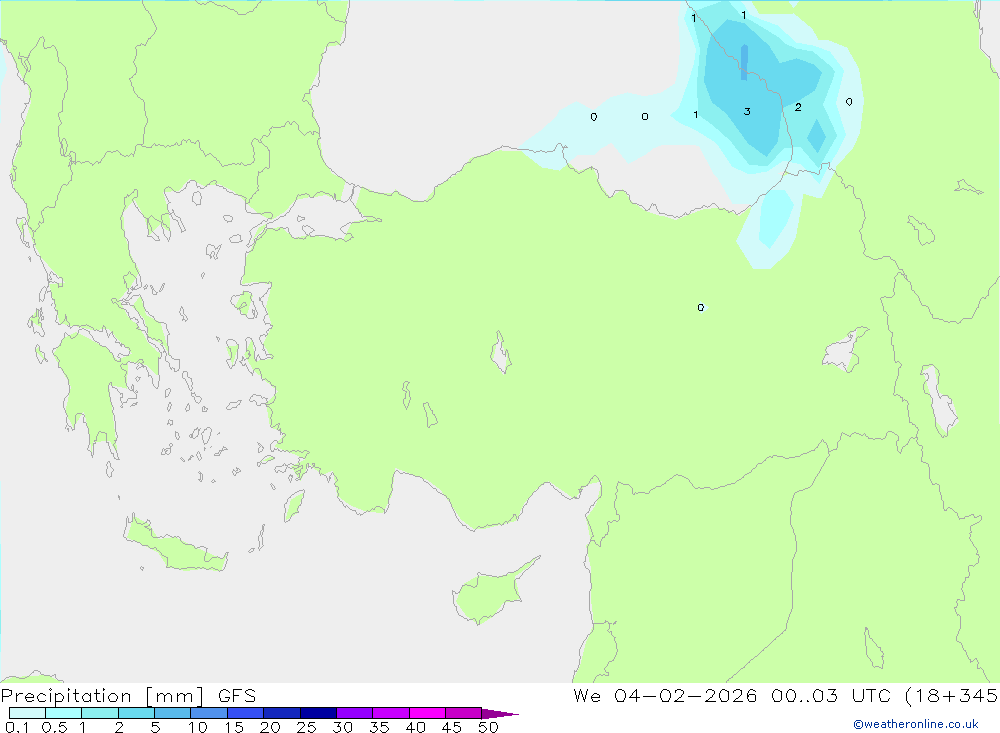Select the 5–10 mm legend color box
The image size is (1000, 733).
click(172, 713)
